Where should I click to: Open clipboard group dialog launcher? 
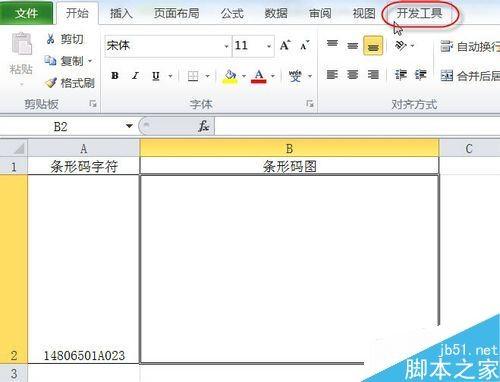(x=93, y=104)
